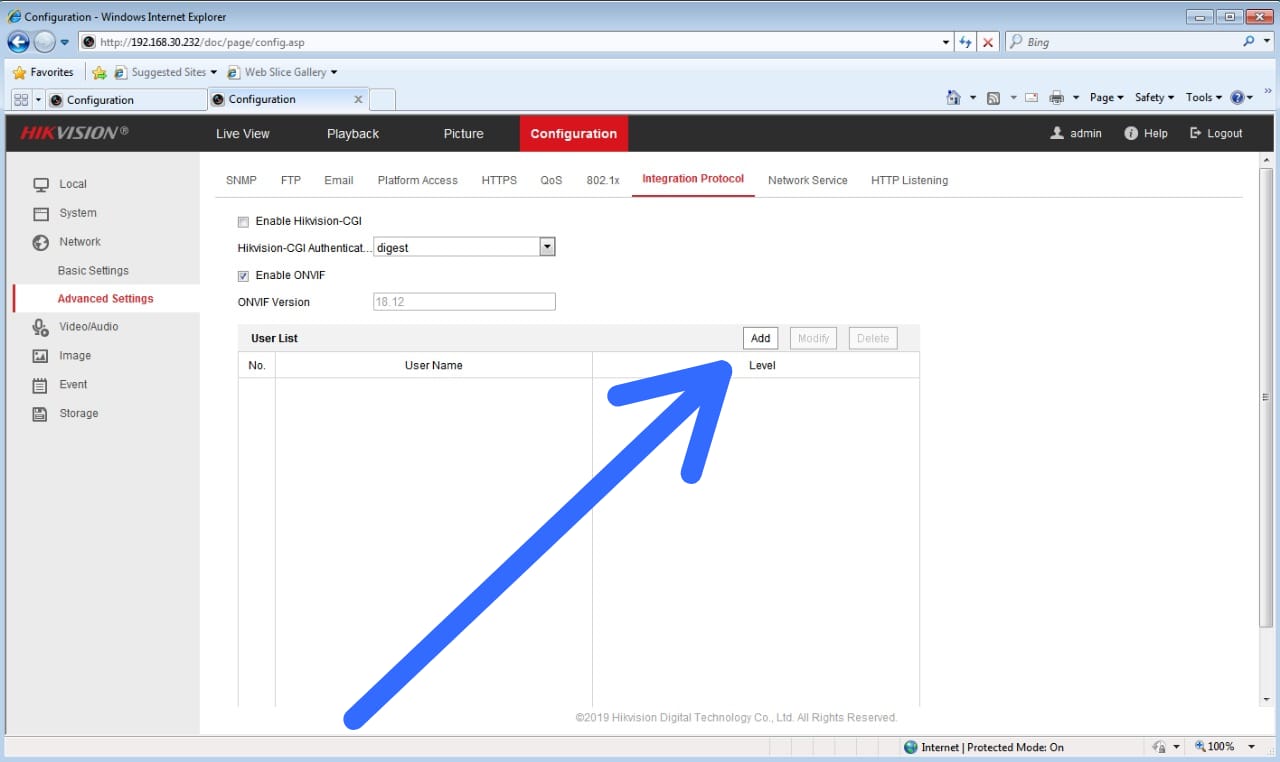Enable the Hikvision-CGI checkbox
Image resolution: width=1280 pixels, height=762 pixels.
pos(243,222)
